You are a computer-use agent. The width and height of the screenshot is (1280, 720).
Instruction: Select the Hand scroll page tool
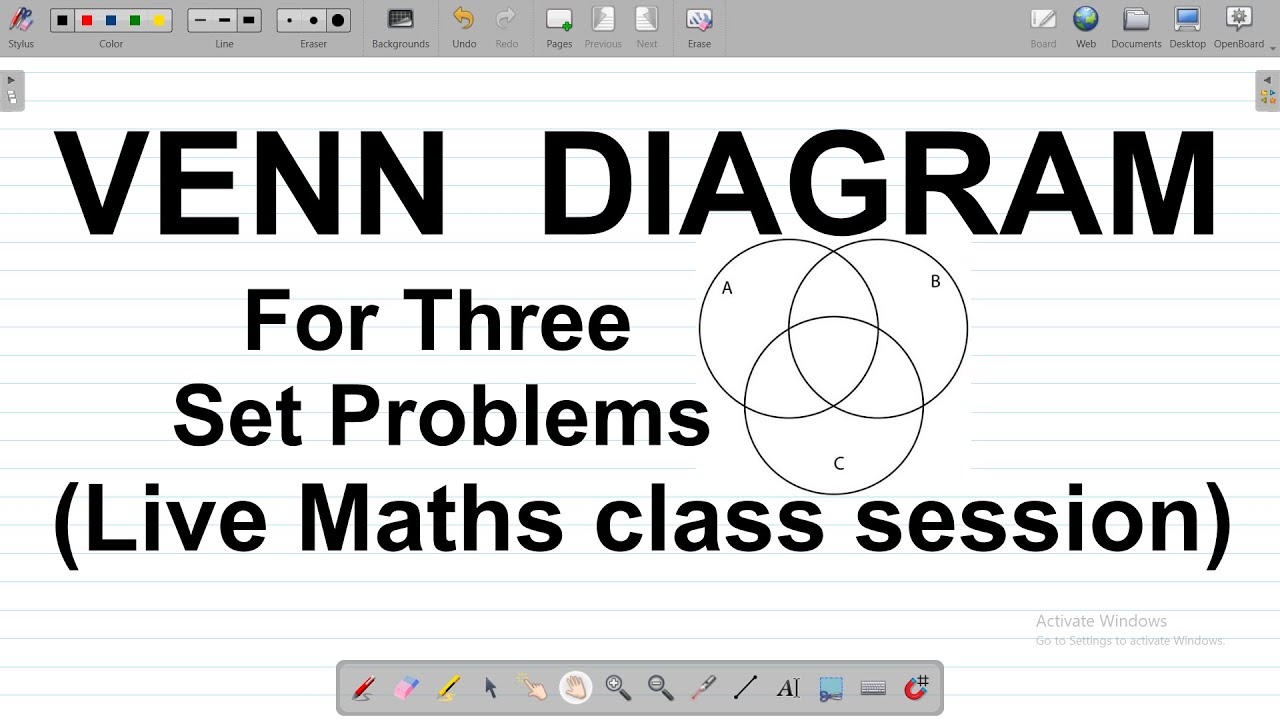[x=576, y=688]
